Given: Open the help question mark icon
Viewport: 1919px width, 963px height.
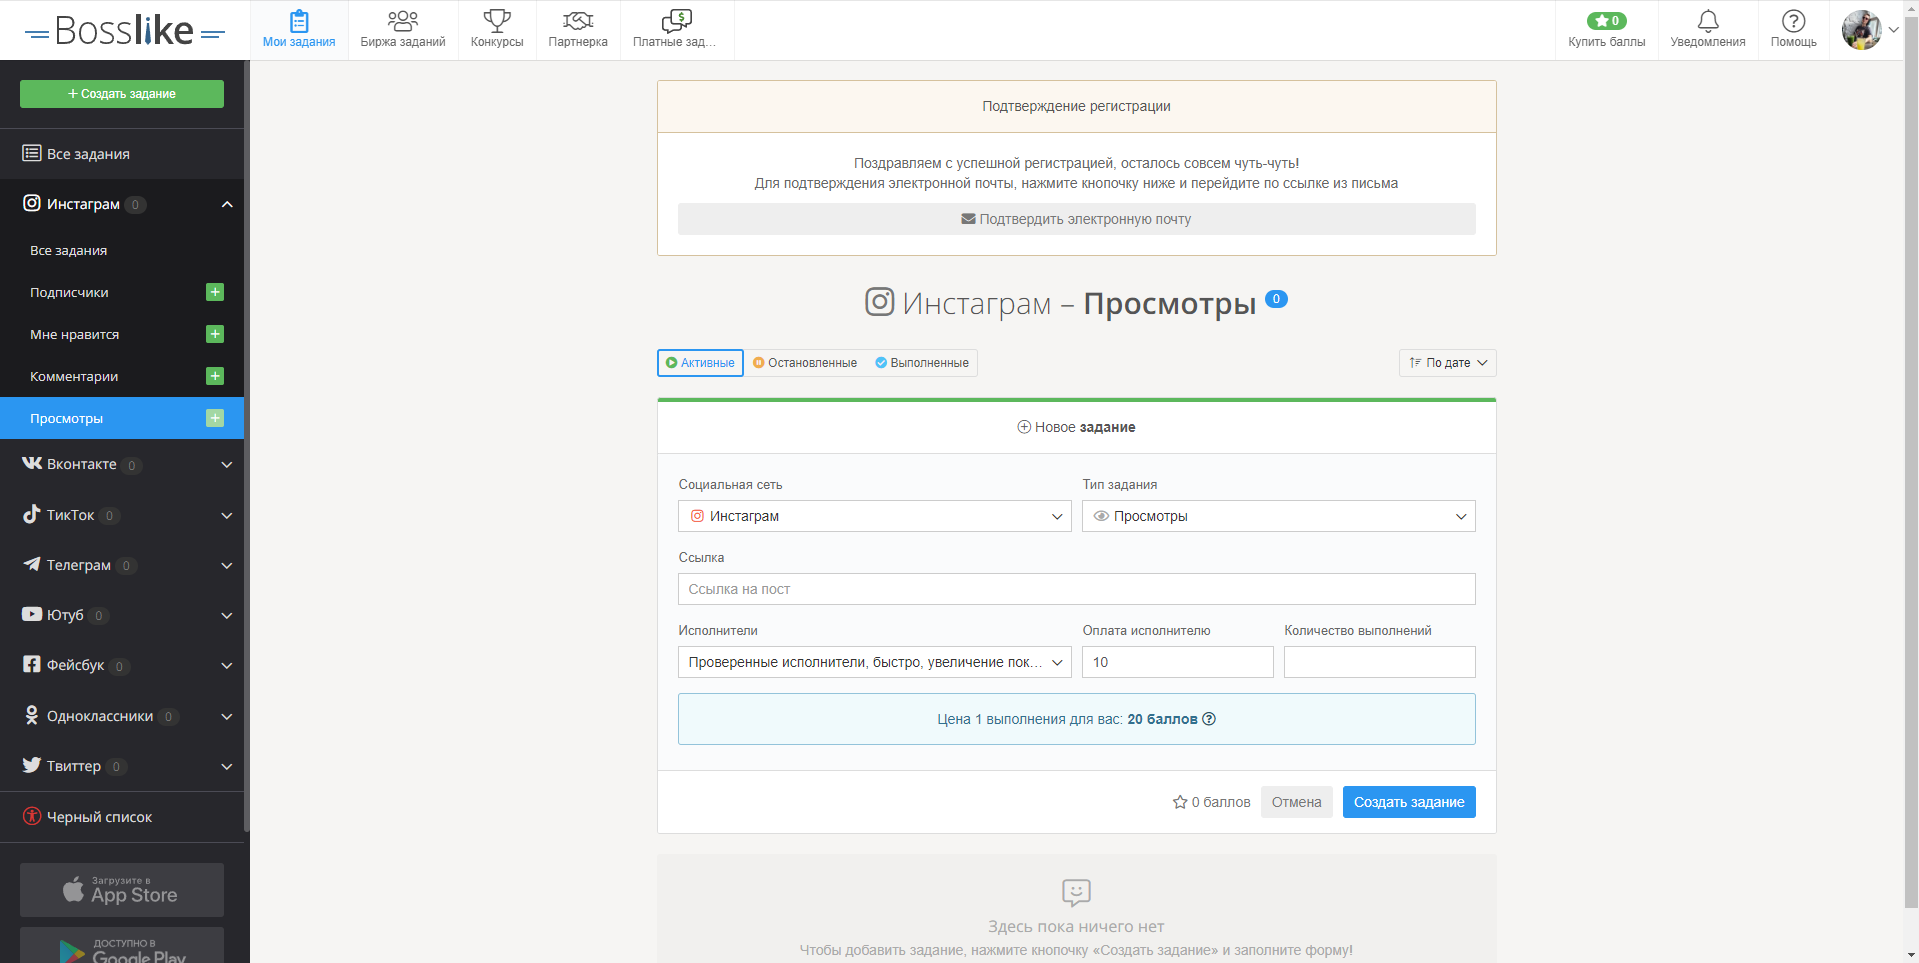Looking at the screenshot, I should point(1794,21).
